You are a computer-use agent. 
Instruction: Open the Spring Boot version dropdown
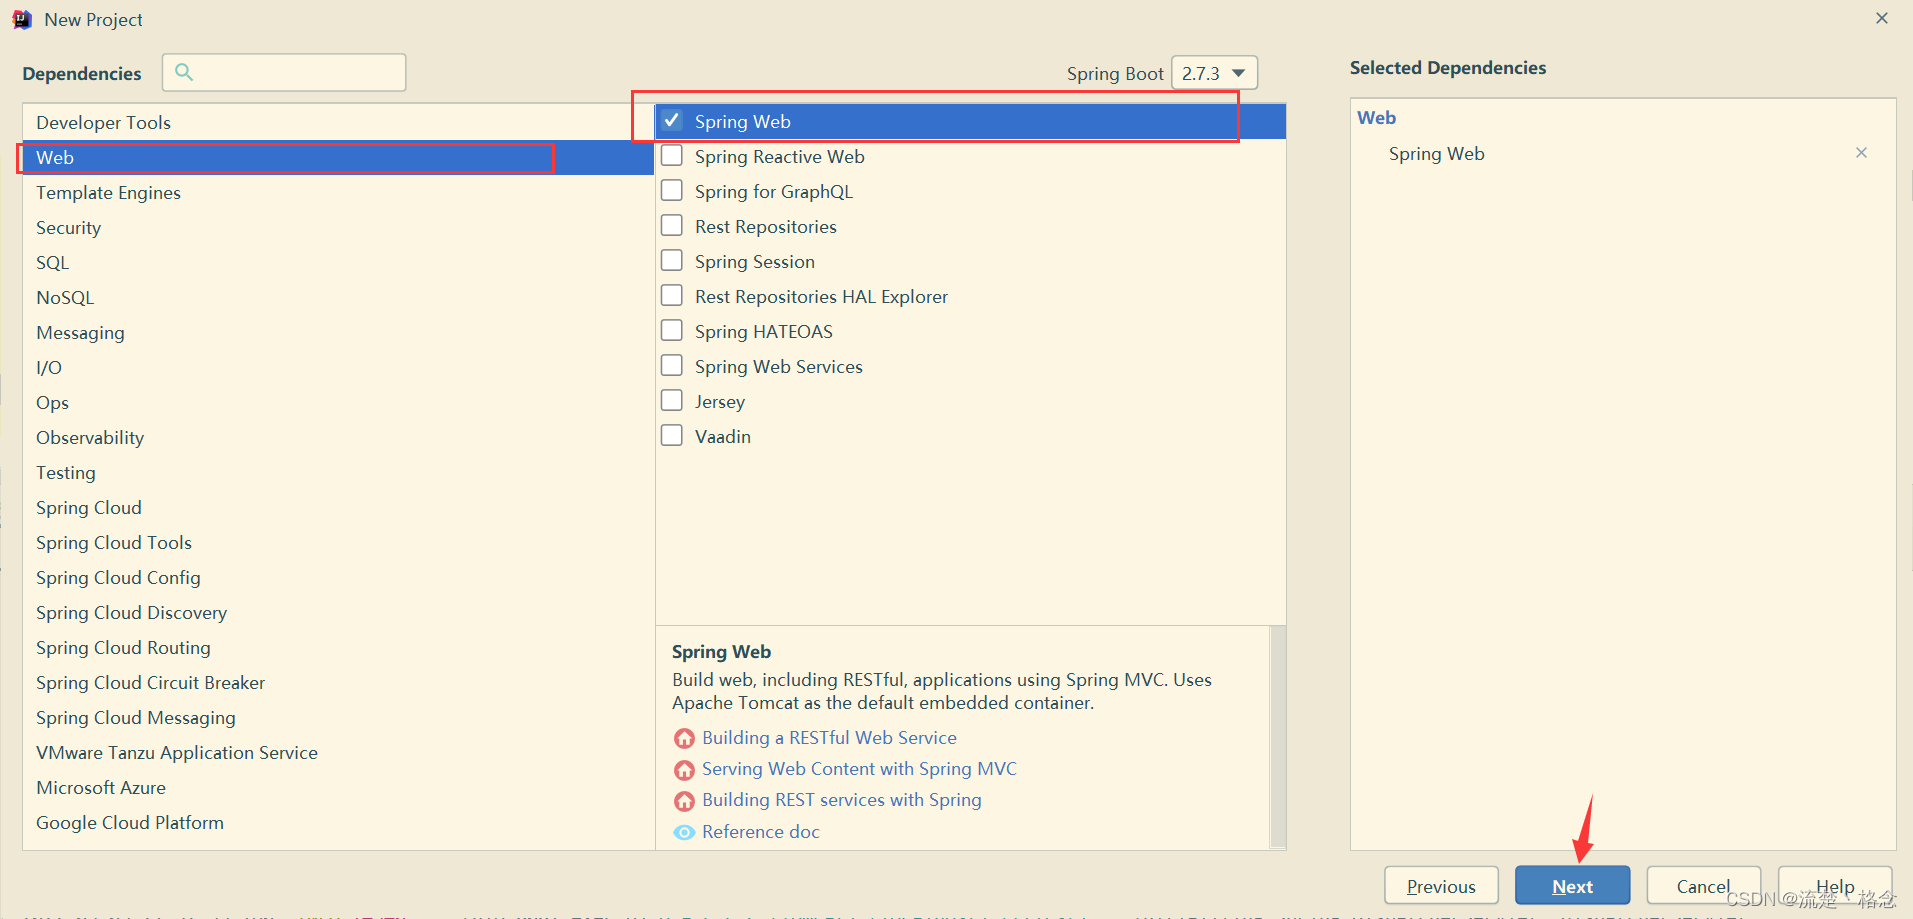click(1214, 73)
